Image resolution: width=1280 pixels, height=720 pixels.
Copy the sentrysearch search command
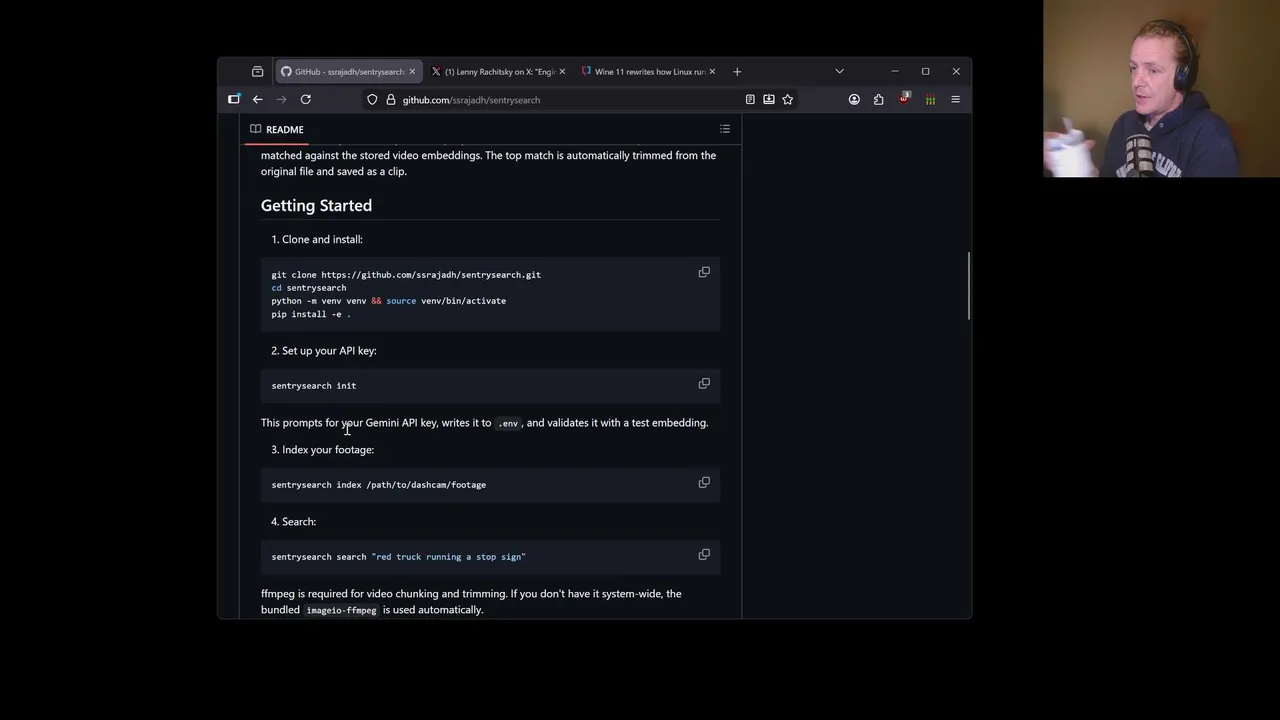click(704, 555)
